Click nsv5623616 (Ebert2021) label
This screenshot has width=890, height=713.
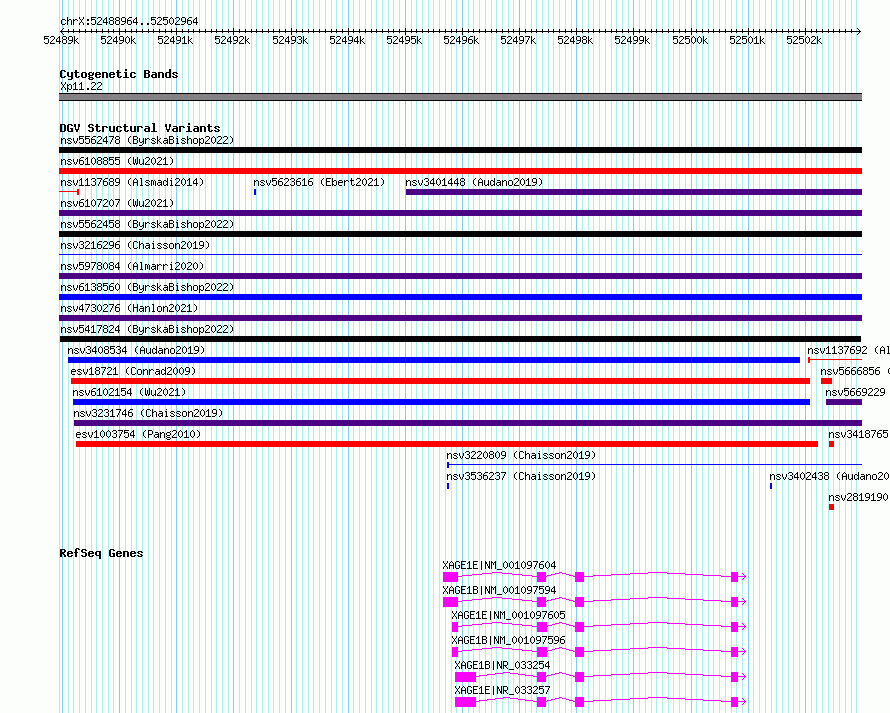319,182
